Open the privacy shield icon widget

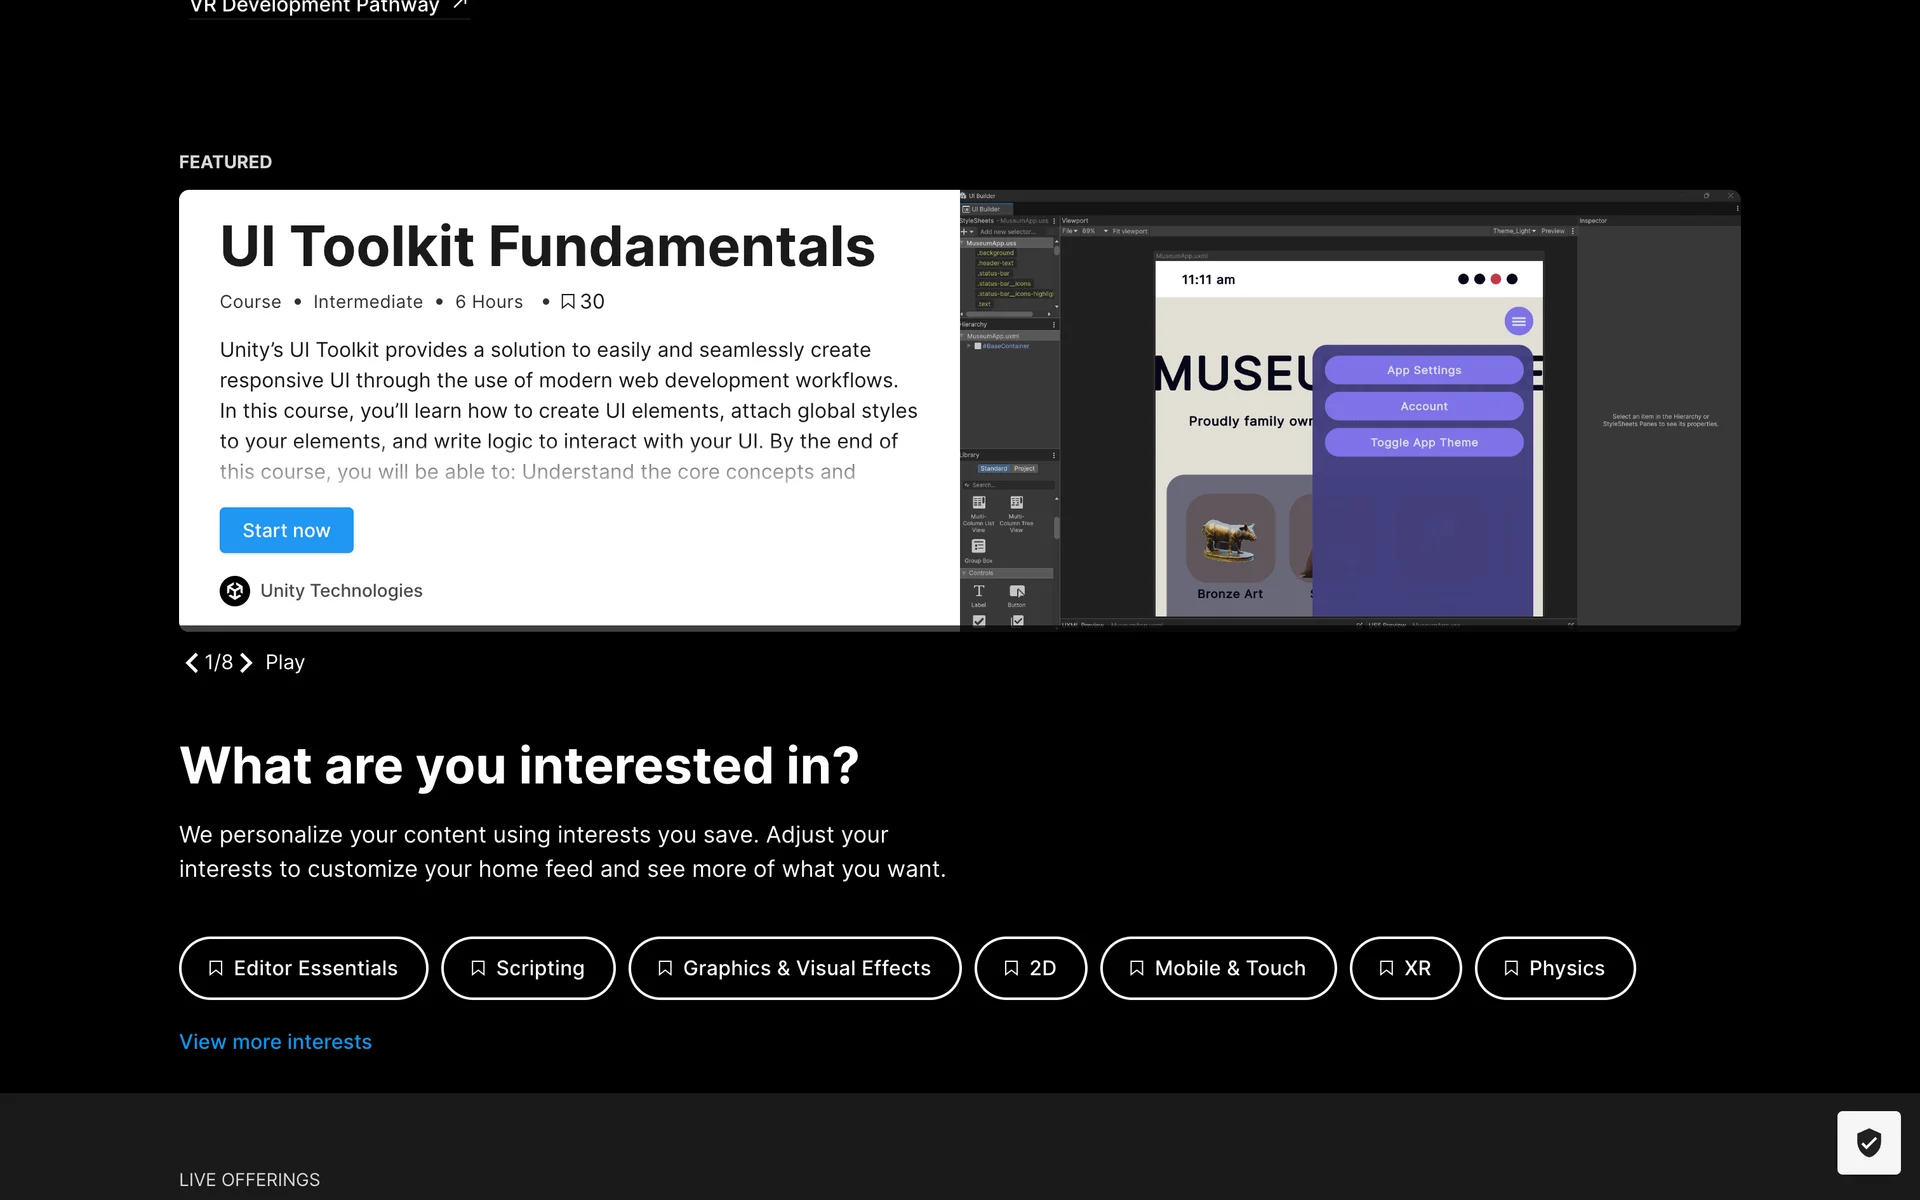[1868, 1142]
